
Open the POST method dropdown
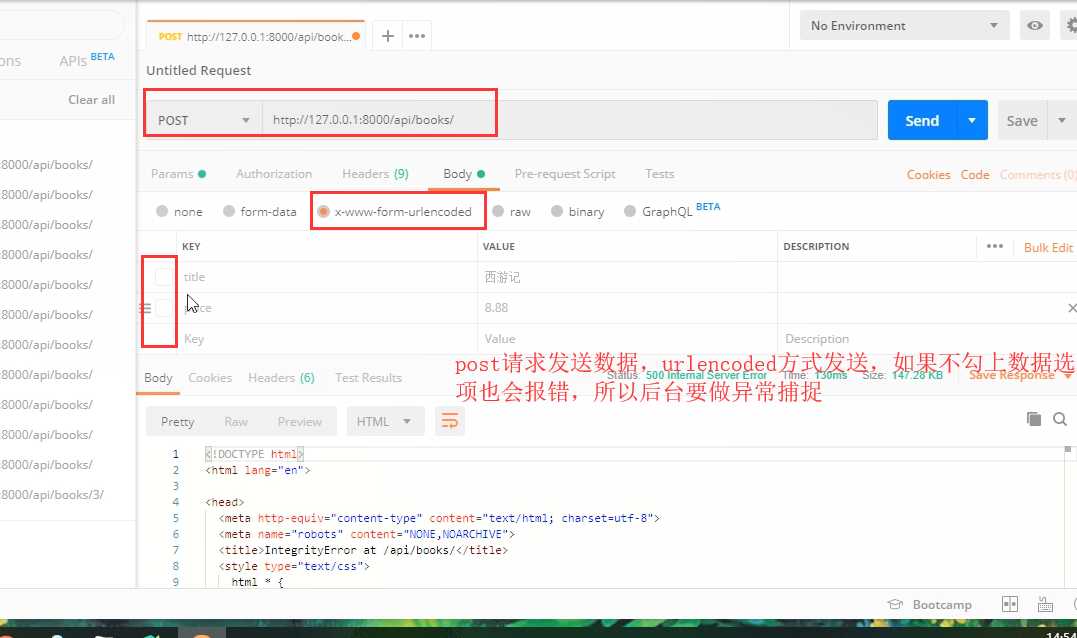(204, 120)
